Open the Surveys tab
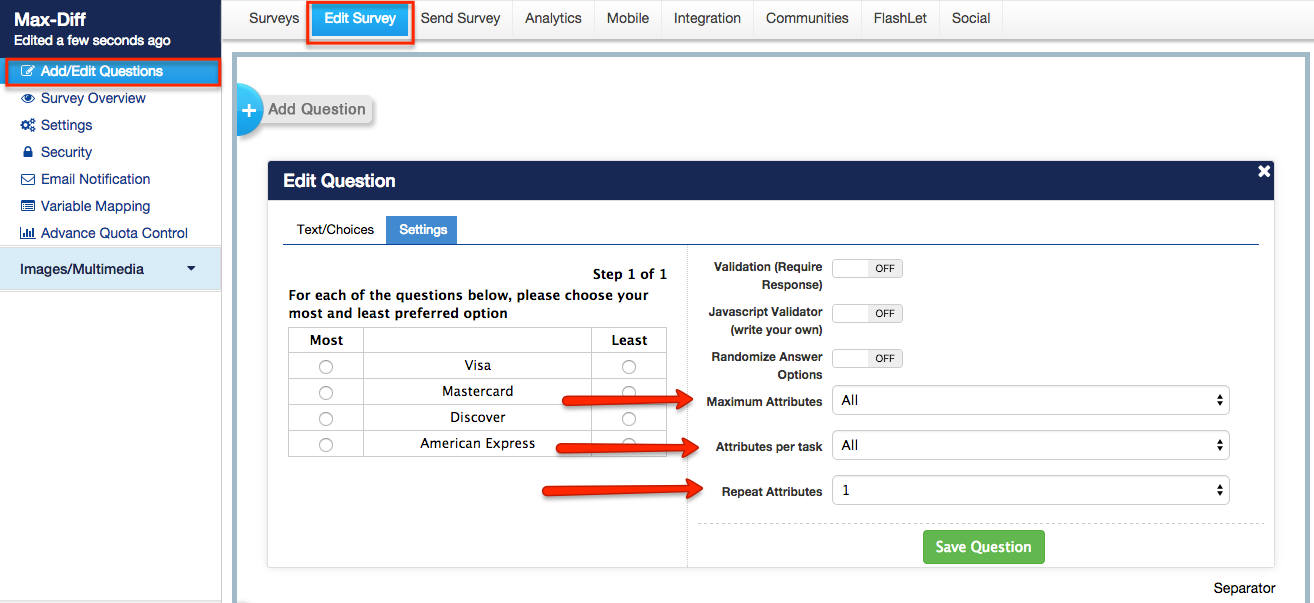The width and height of the screenshot is (1314, 603). [274, 18]
